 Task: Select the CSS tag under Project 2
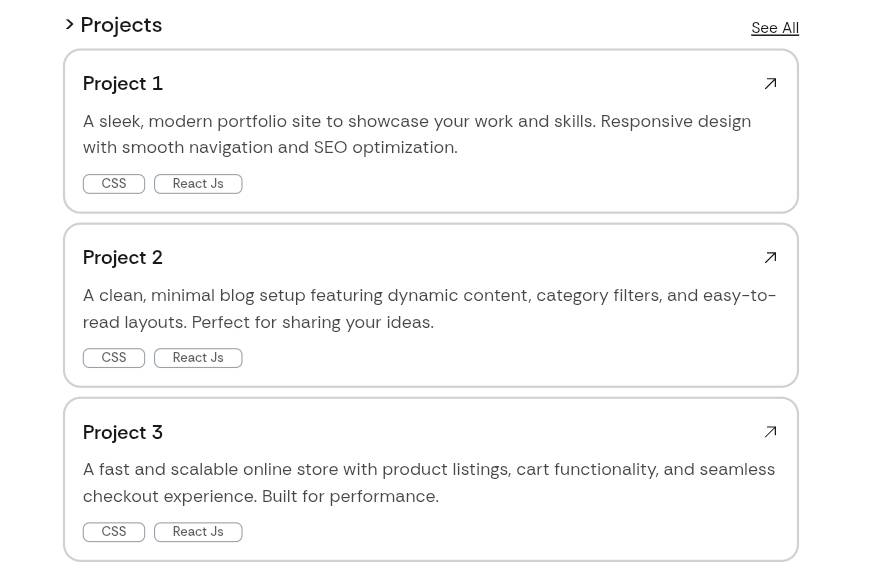tap(113, 357)
